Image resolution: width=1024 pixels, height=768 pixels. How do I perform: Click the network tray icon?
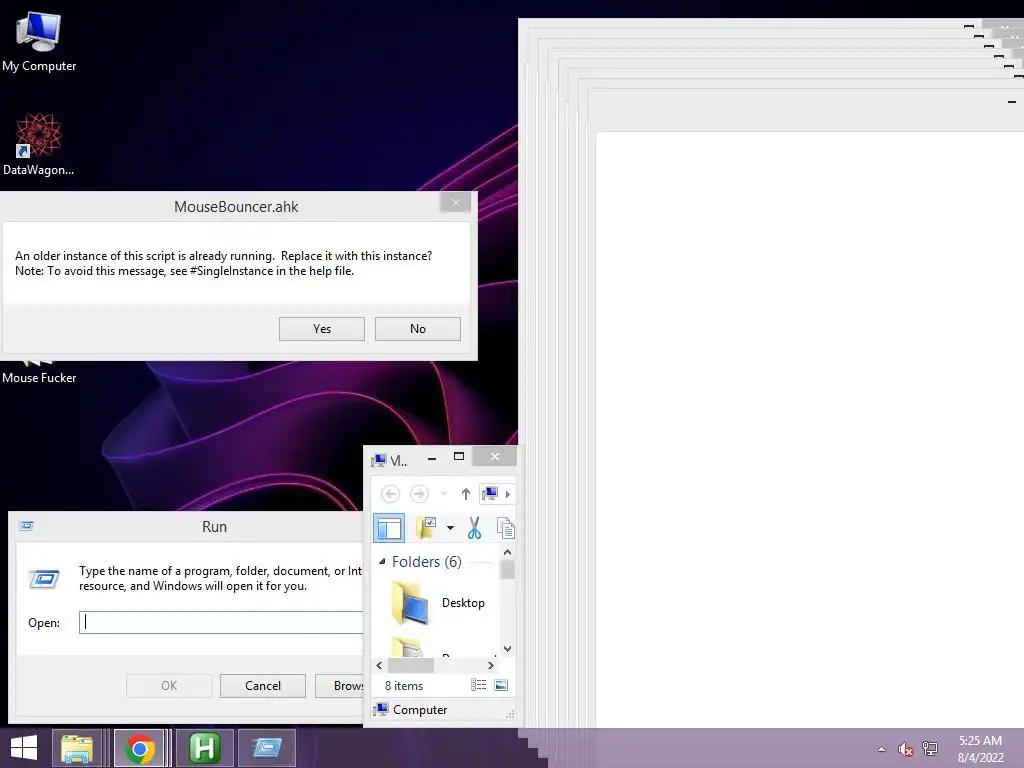coord(930,749)
